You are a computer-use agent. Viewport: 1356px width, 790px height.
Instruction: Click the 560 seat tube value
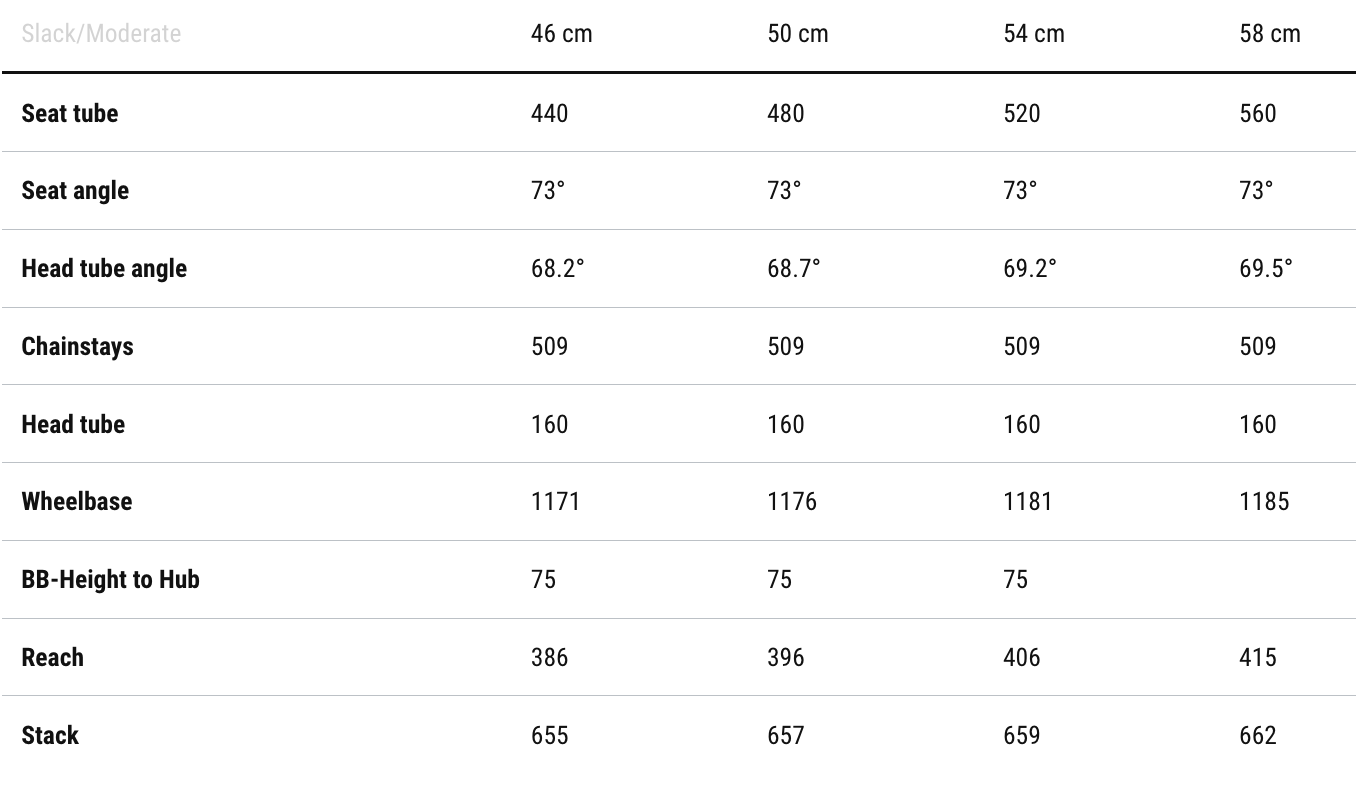pos(1258,113)
